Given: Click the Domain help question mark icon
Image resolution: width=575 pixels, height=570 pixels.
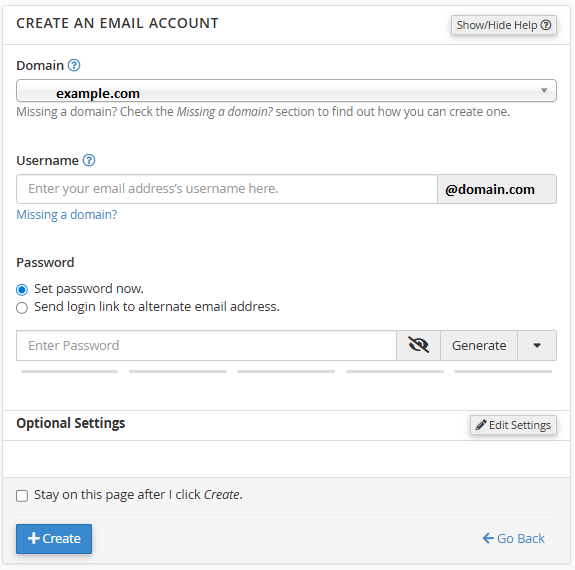Looking at the screenshot, I should [x=74, y=65].
